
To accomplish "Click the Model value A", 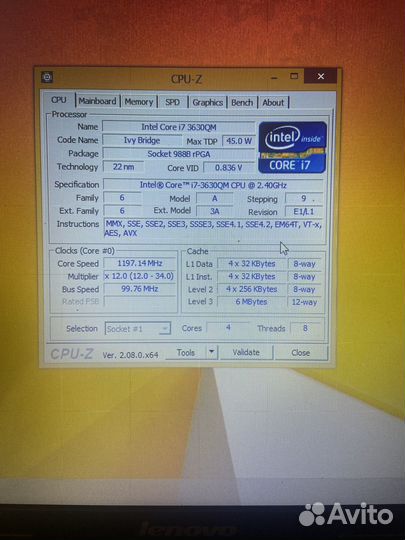I will [x=214, y=198].
